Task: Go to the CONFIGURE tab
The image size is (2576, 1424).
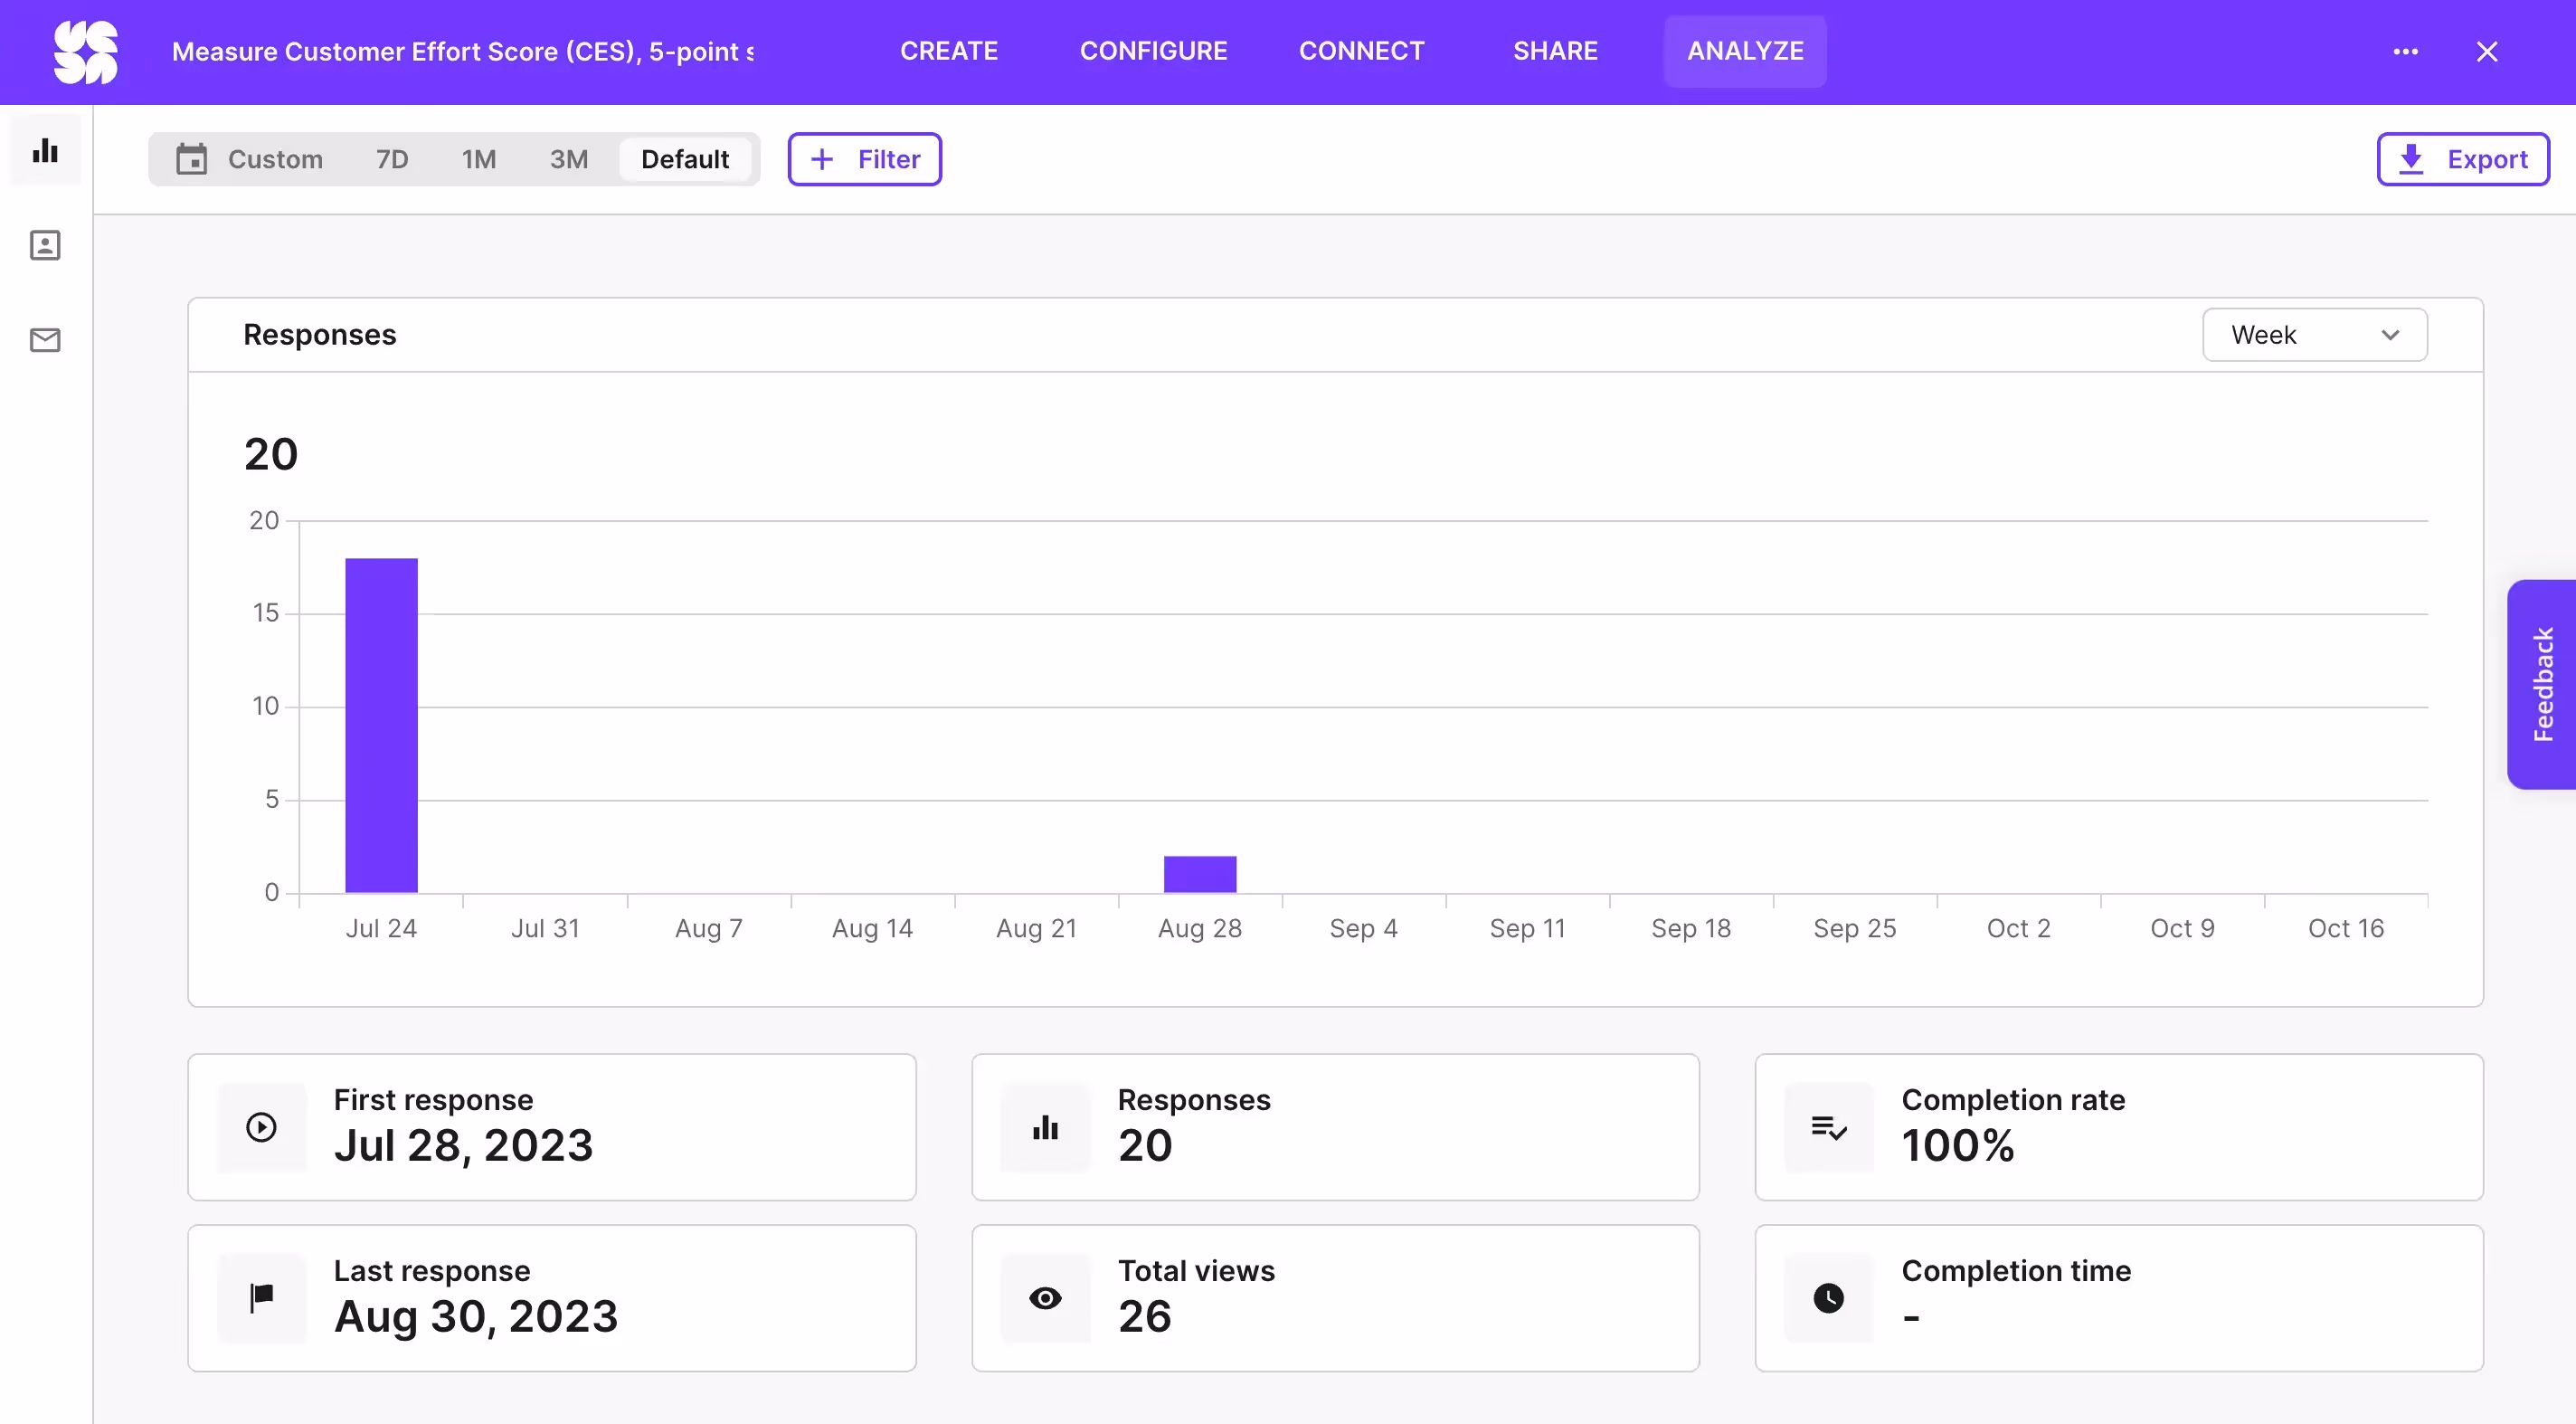Action: [x=1153, y=51]
